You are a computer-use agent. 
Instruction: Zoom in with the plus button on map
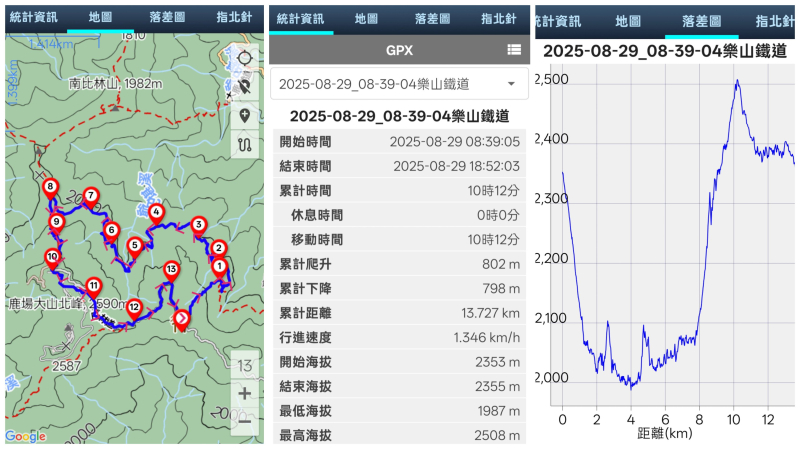point(245,393)
